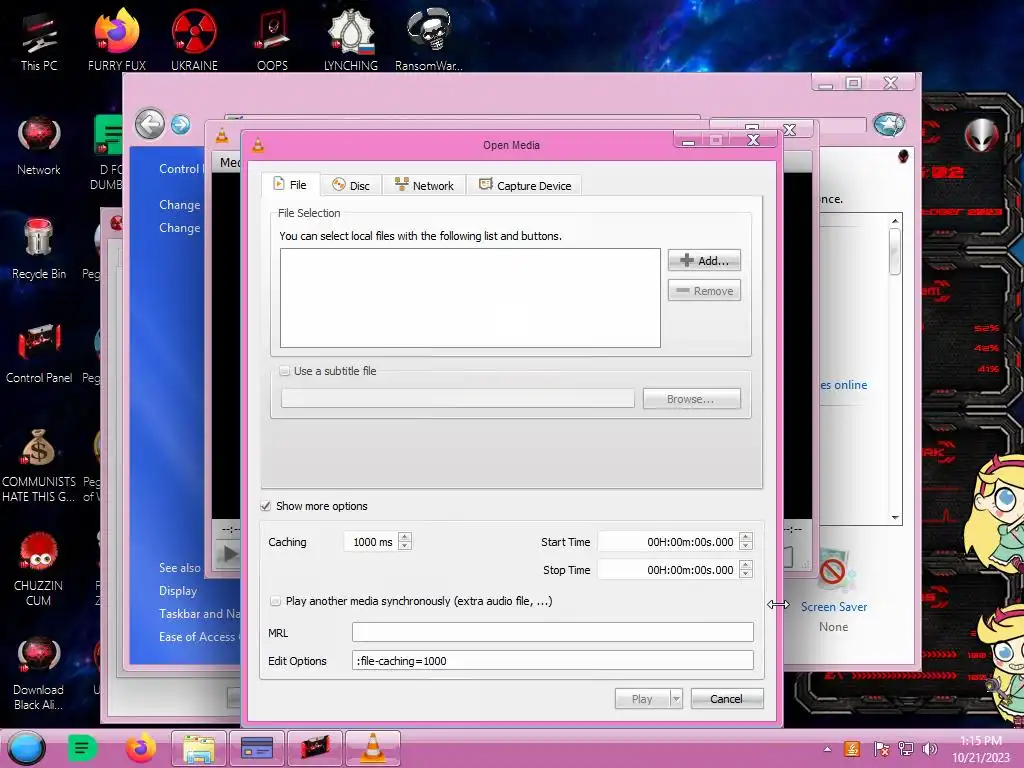Viewport: 1024px width, 768px height.
Task: Open the Network desktop icon
Action: click(x=39, y=146)
